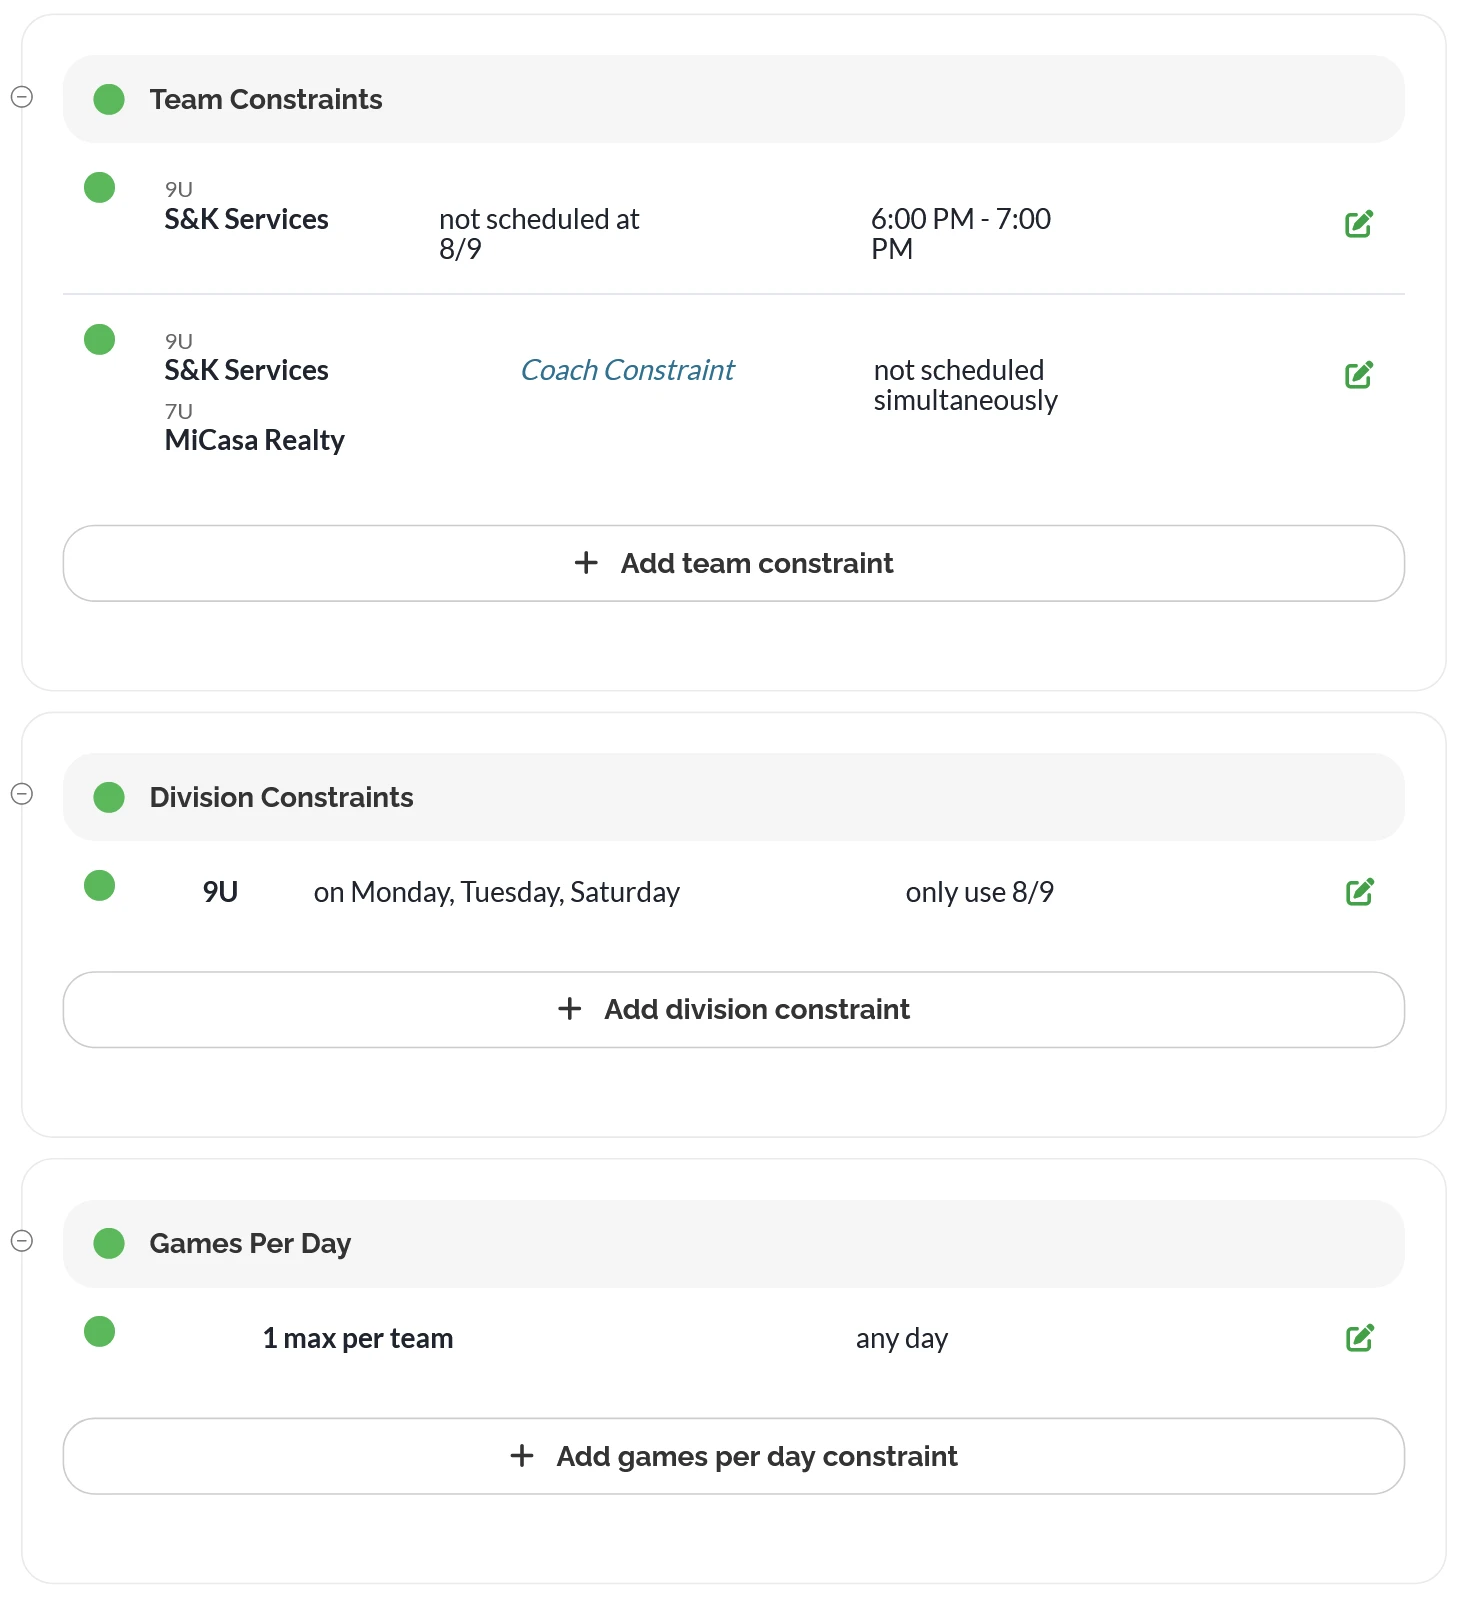
Task: Open the Coach Constraint link
Action: (x=627, y=370)
